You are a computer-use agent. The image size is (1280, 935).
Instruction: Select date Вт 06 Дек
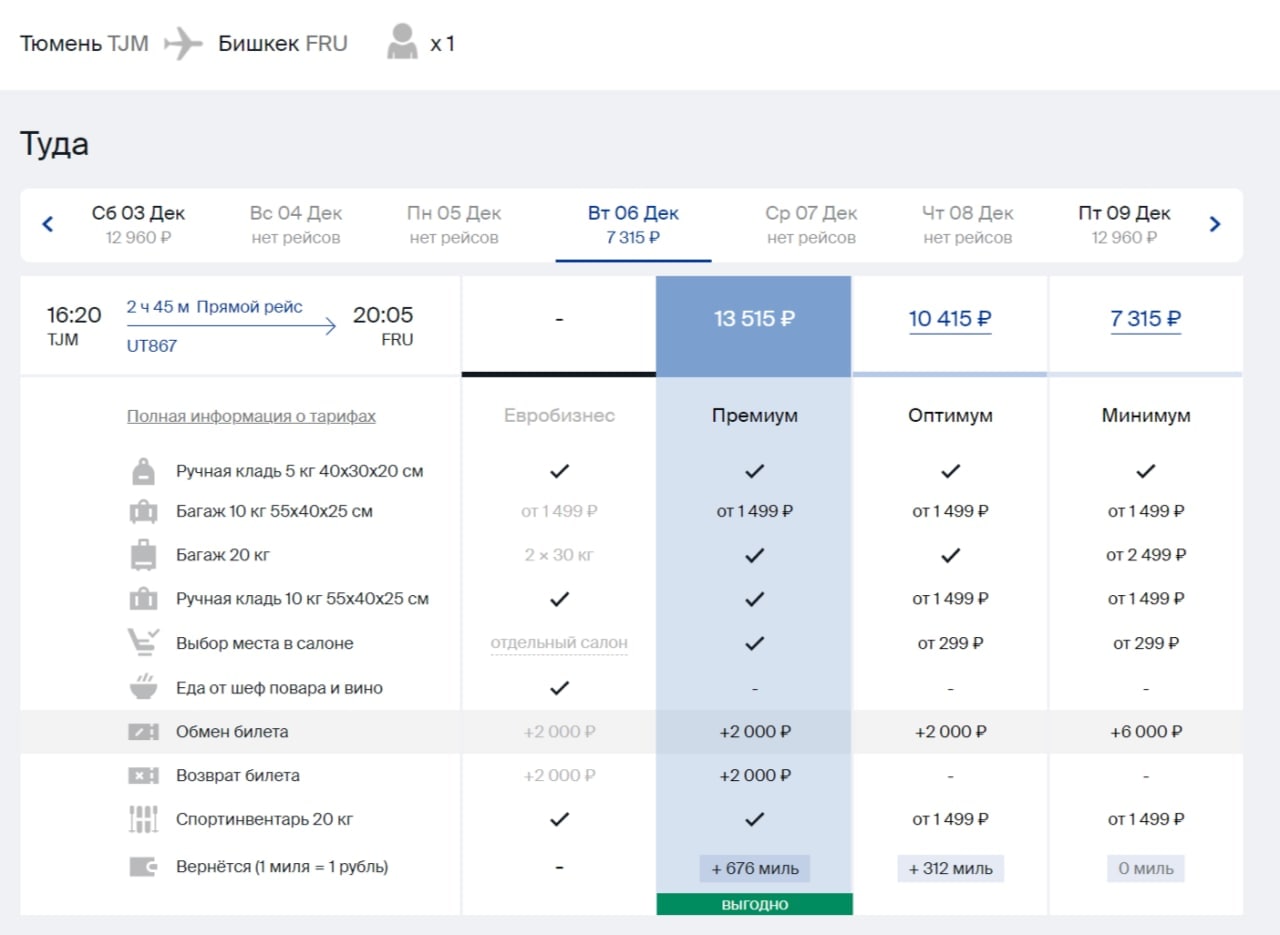633,225
